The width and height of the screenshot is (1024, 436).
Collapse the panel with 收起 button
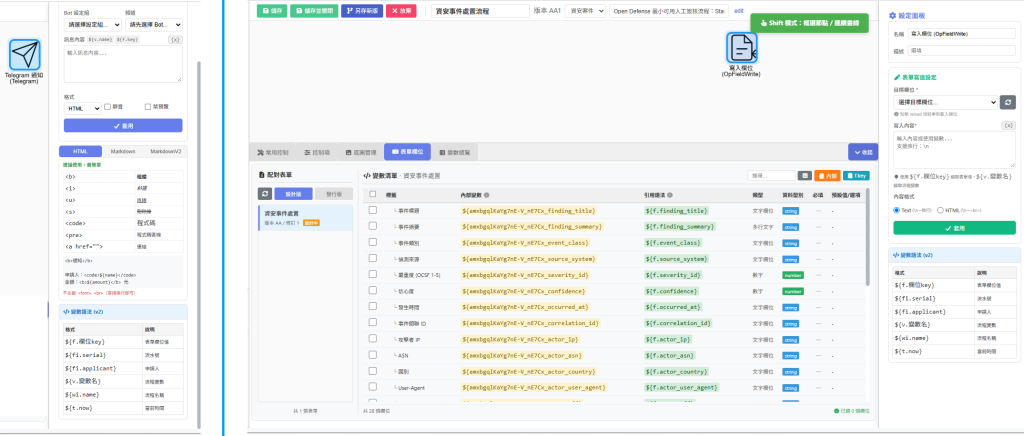pyautogui.click(x=863, y=151)
